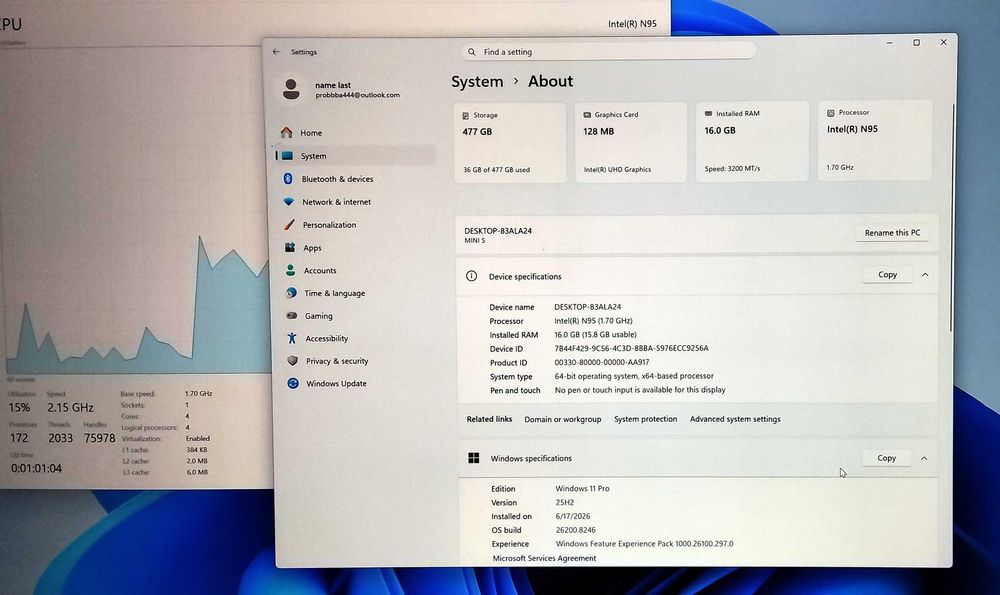The width and height of the screenshot is (1000, 595).
Task: Click the search magnifier icon
Action: pyautogui.click(x=471, y=52)
